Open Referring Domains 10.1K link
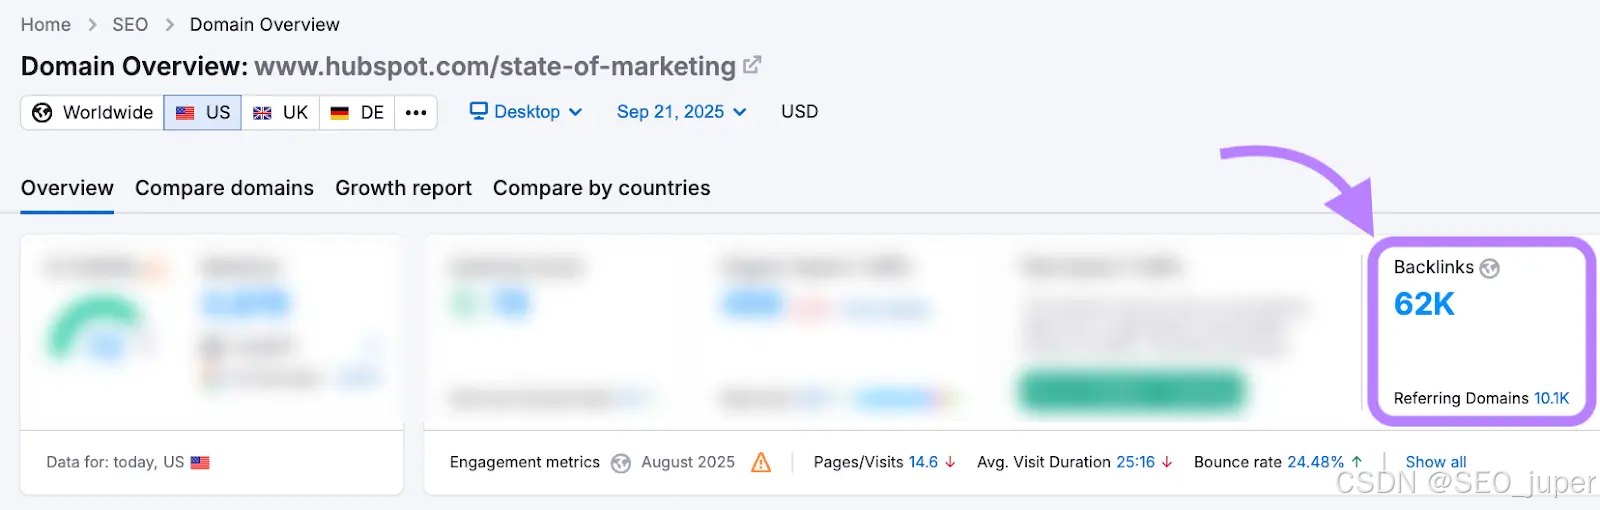This screenshot has width=1600, height=510. pos(1551,398)
